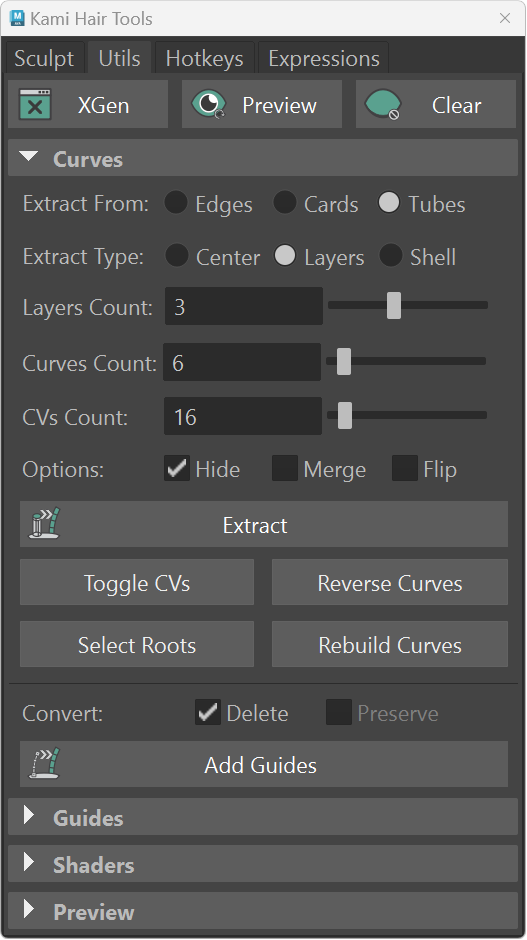Collapse the Curves section
Screen dimensions: 527x940
pos(28,157)
